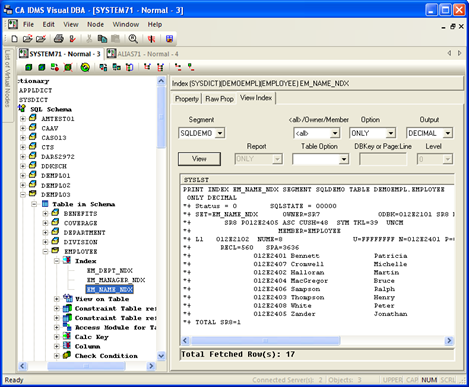Click the red-and-green tree icon left of the last
This screenshot has width=473, height=391.
[178, 68]
